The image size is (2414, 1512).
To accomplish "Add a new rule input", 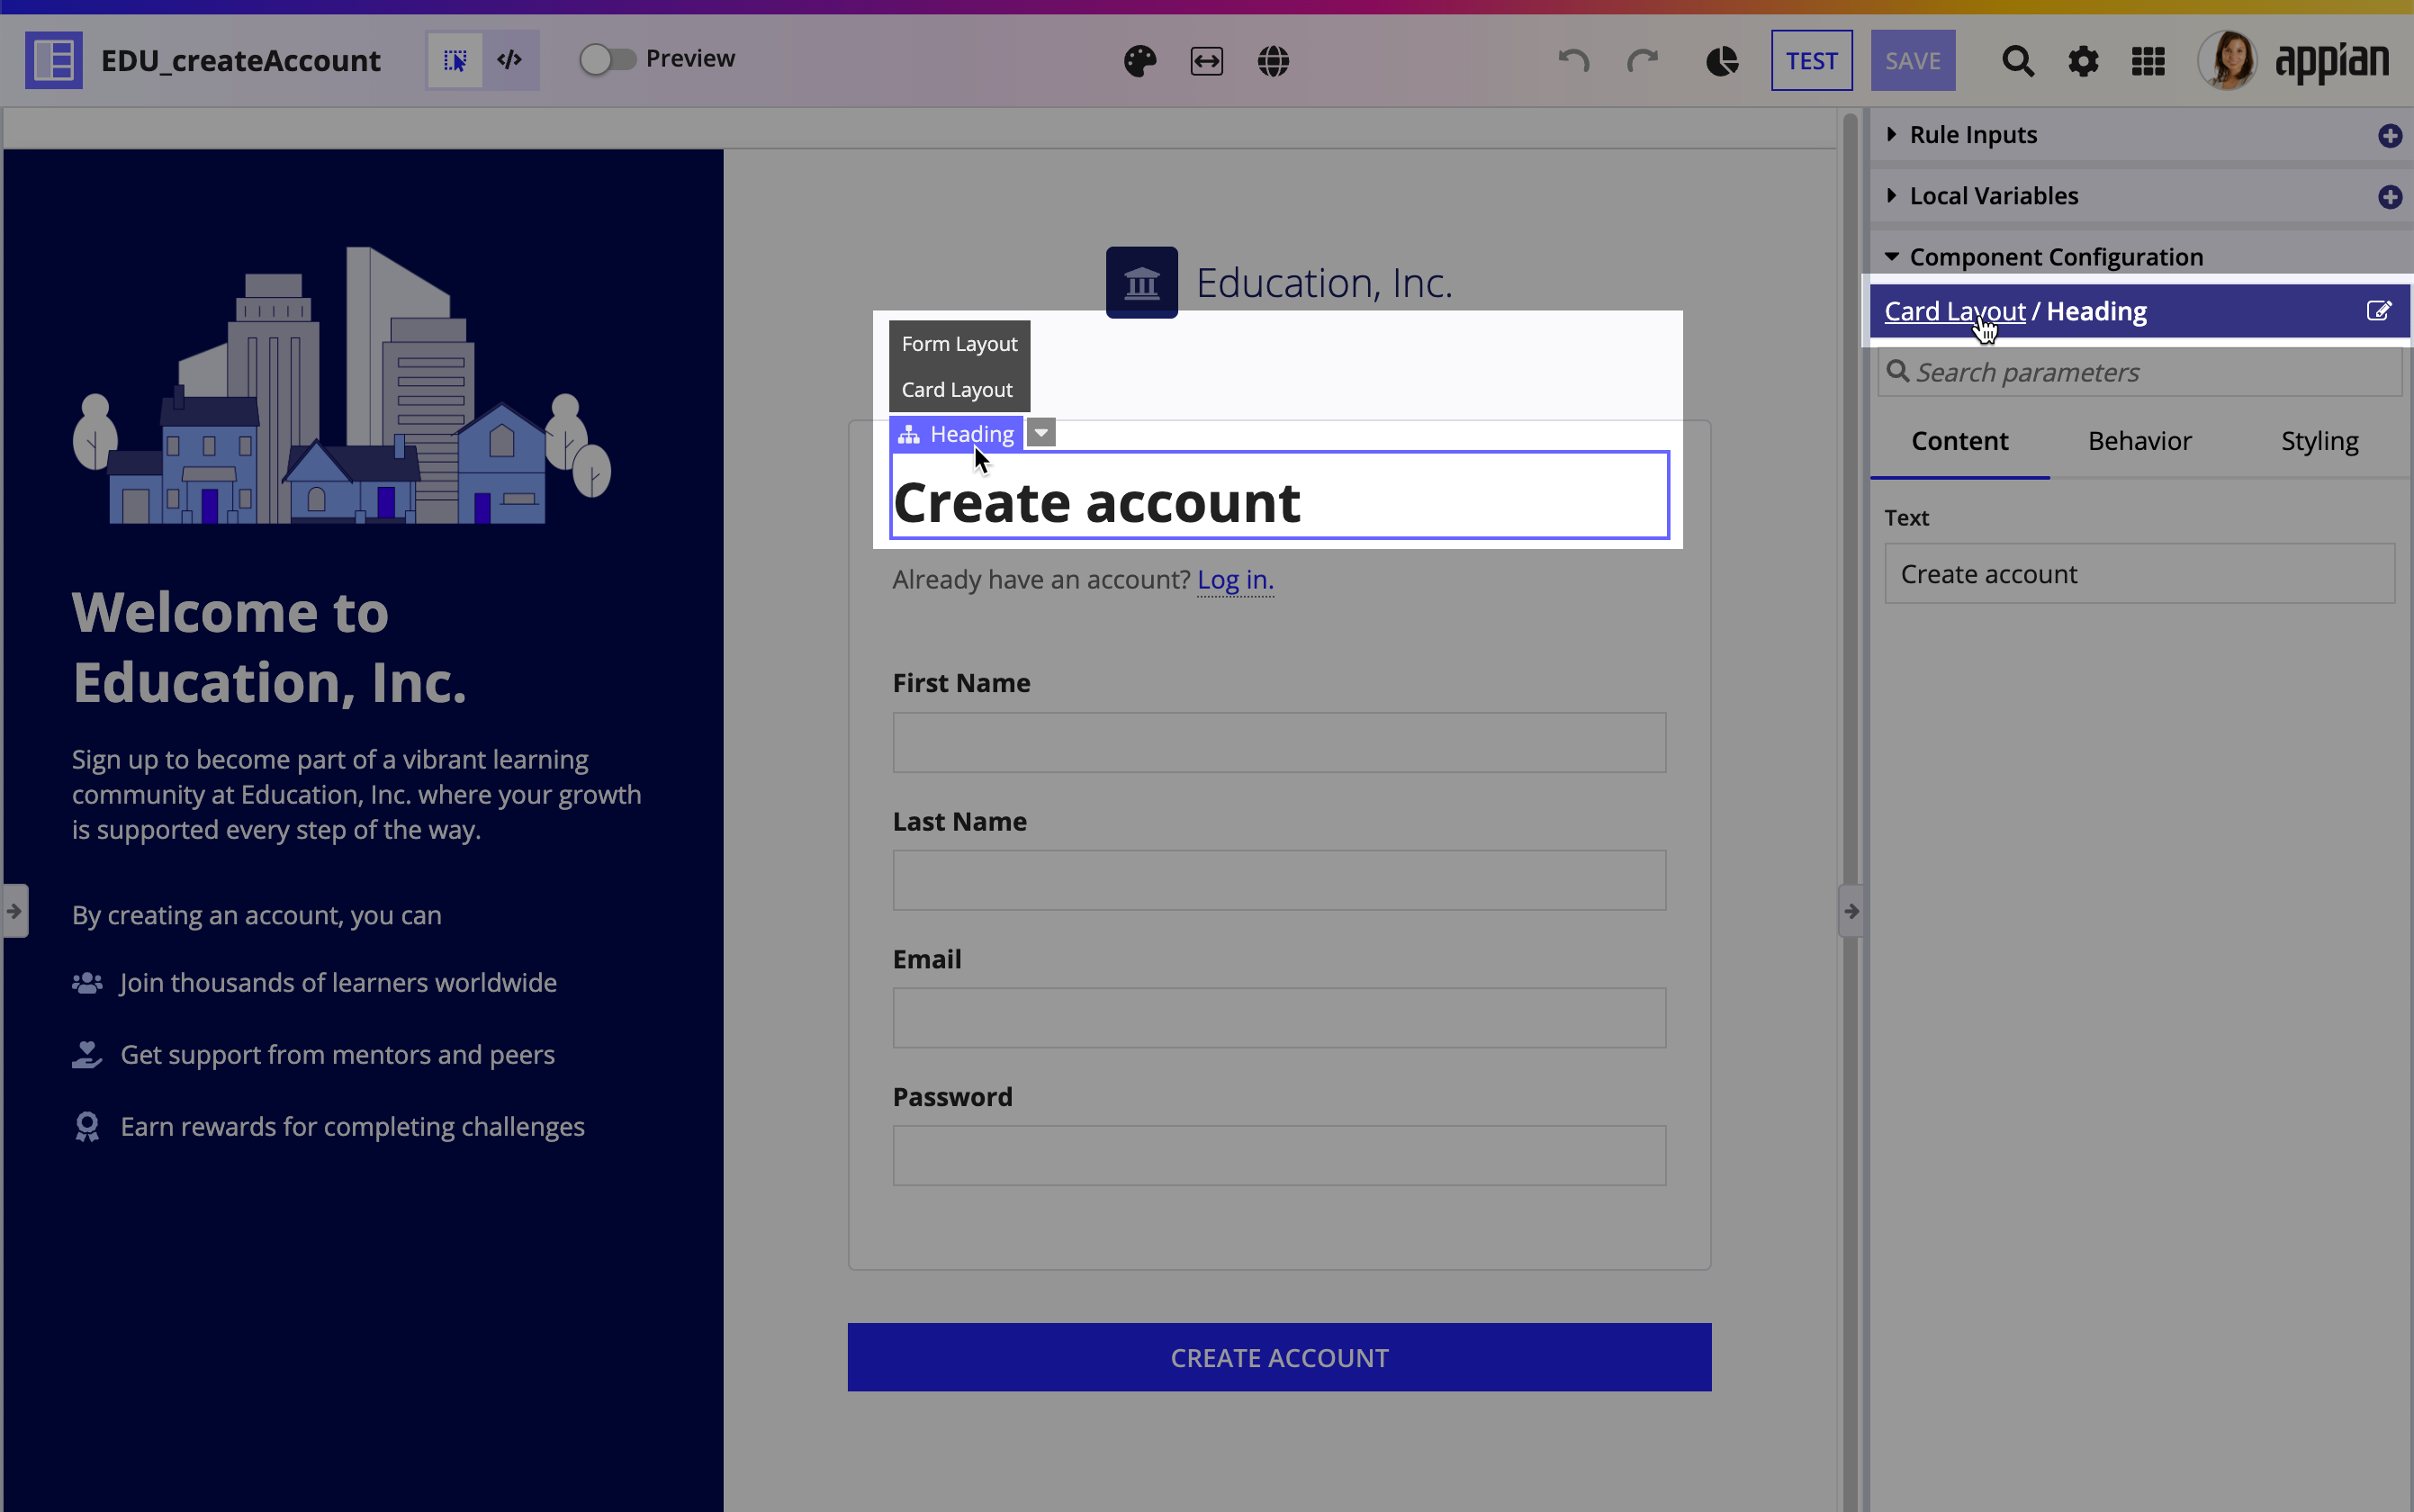I will coord(2390,135).
